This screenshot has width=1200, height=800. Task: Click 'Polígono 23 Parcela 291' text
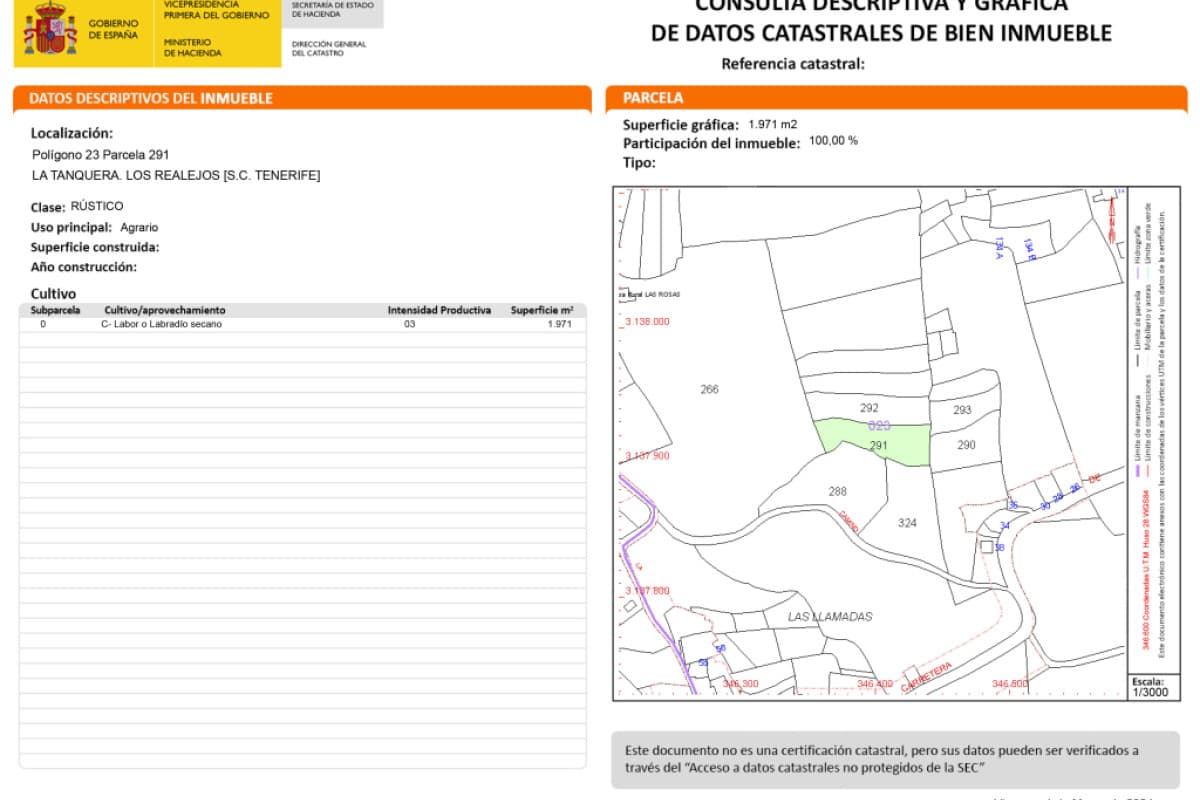click(x=101, y=155)
